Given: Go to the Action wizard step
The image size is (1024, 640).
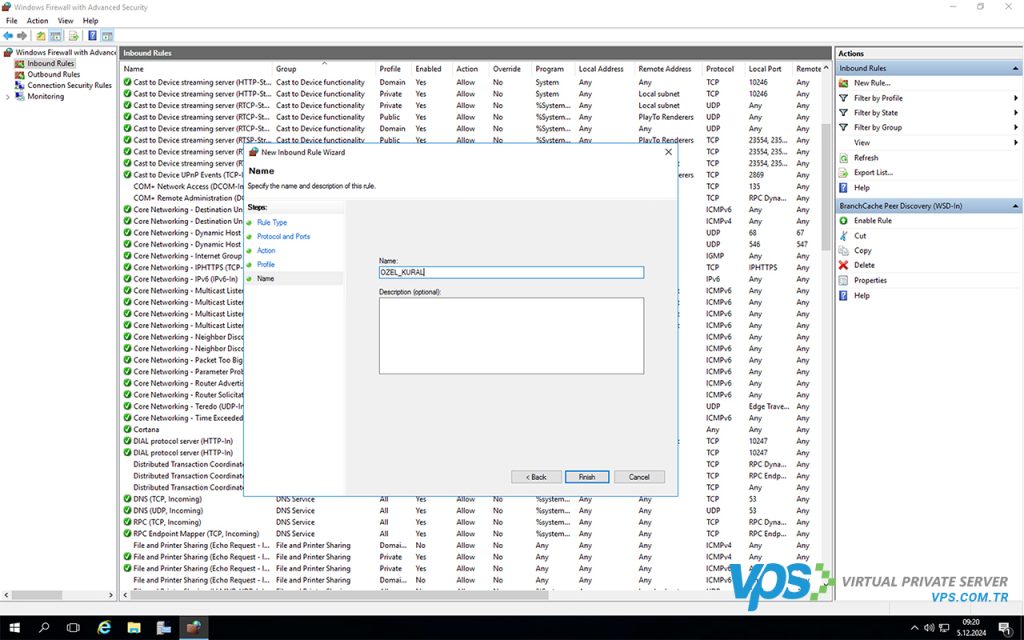Looking at the screenshot, I should pyautogui.click(x=266, y=251).
